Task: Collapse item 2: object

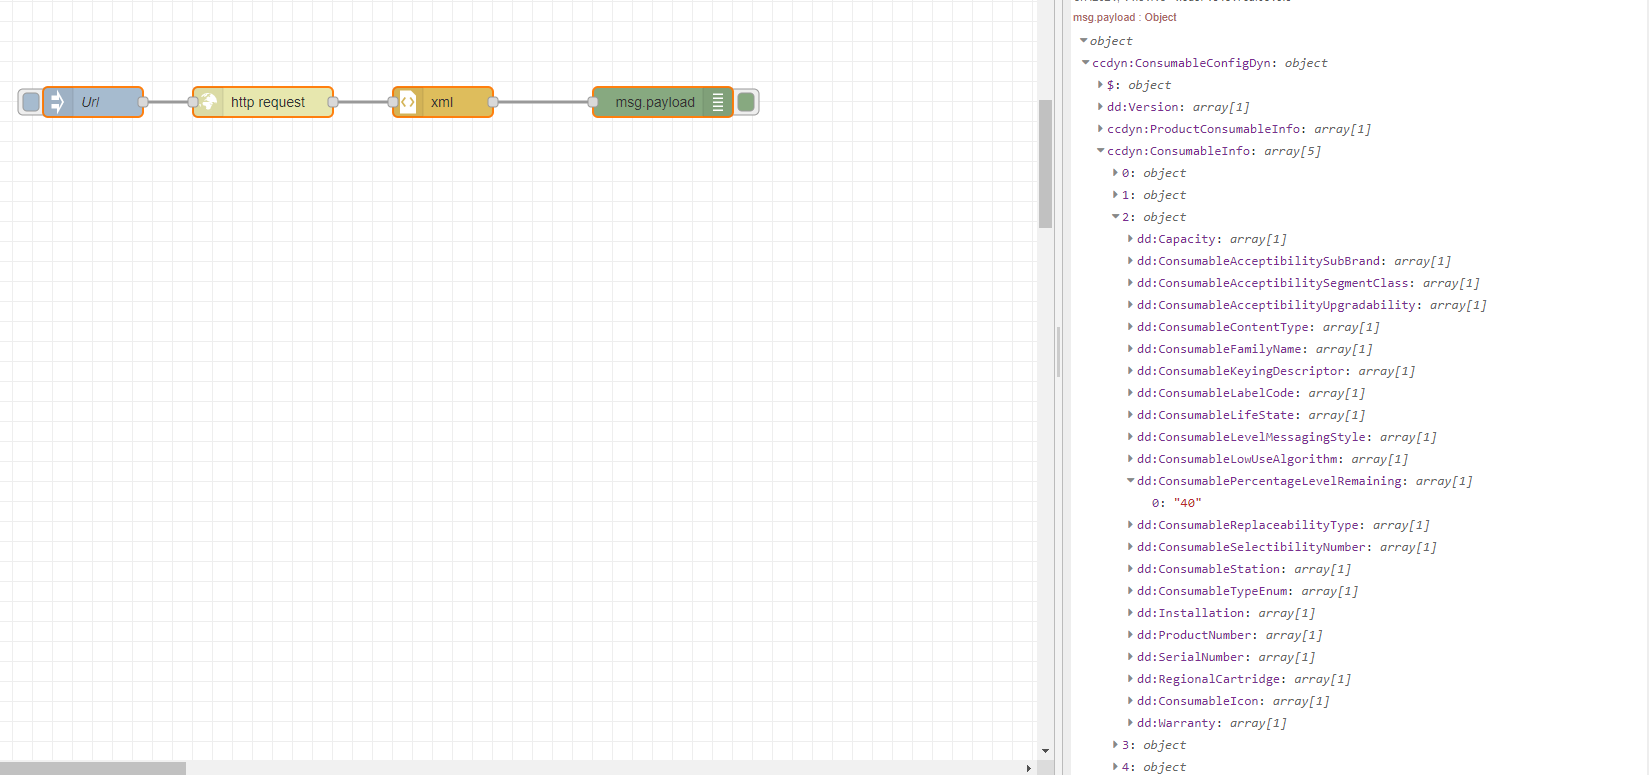Action: pos(1116,217)
